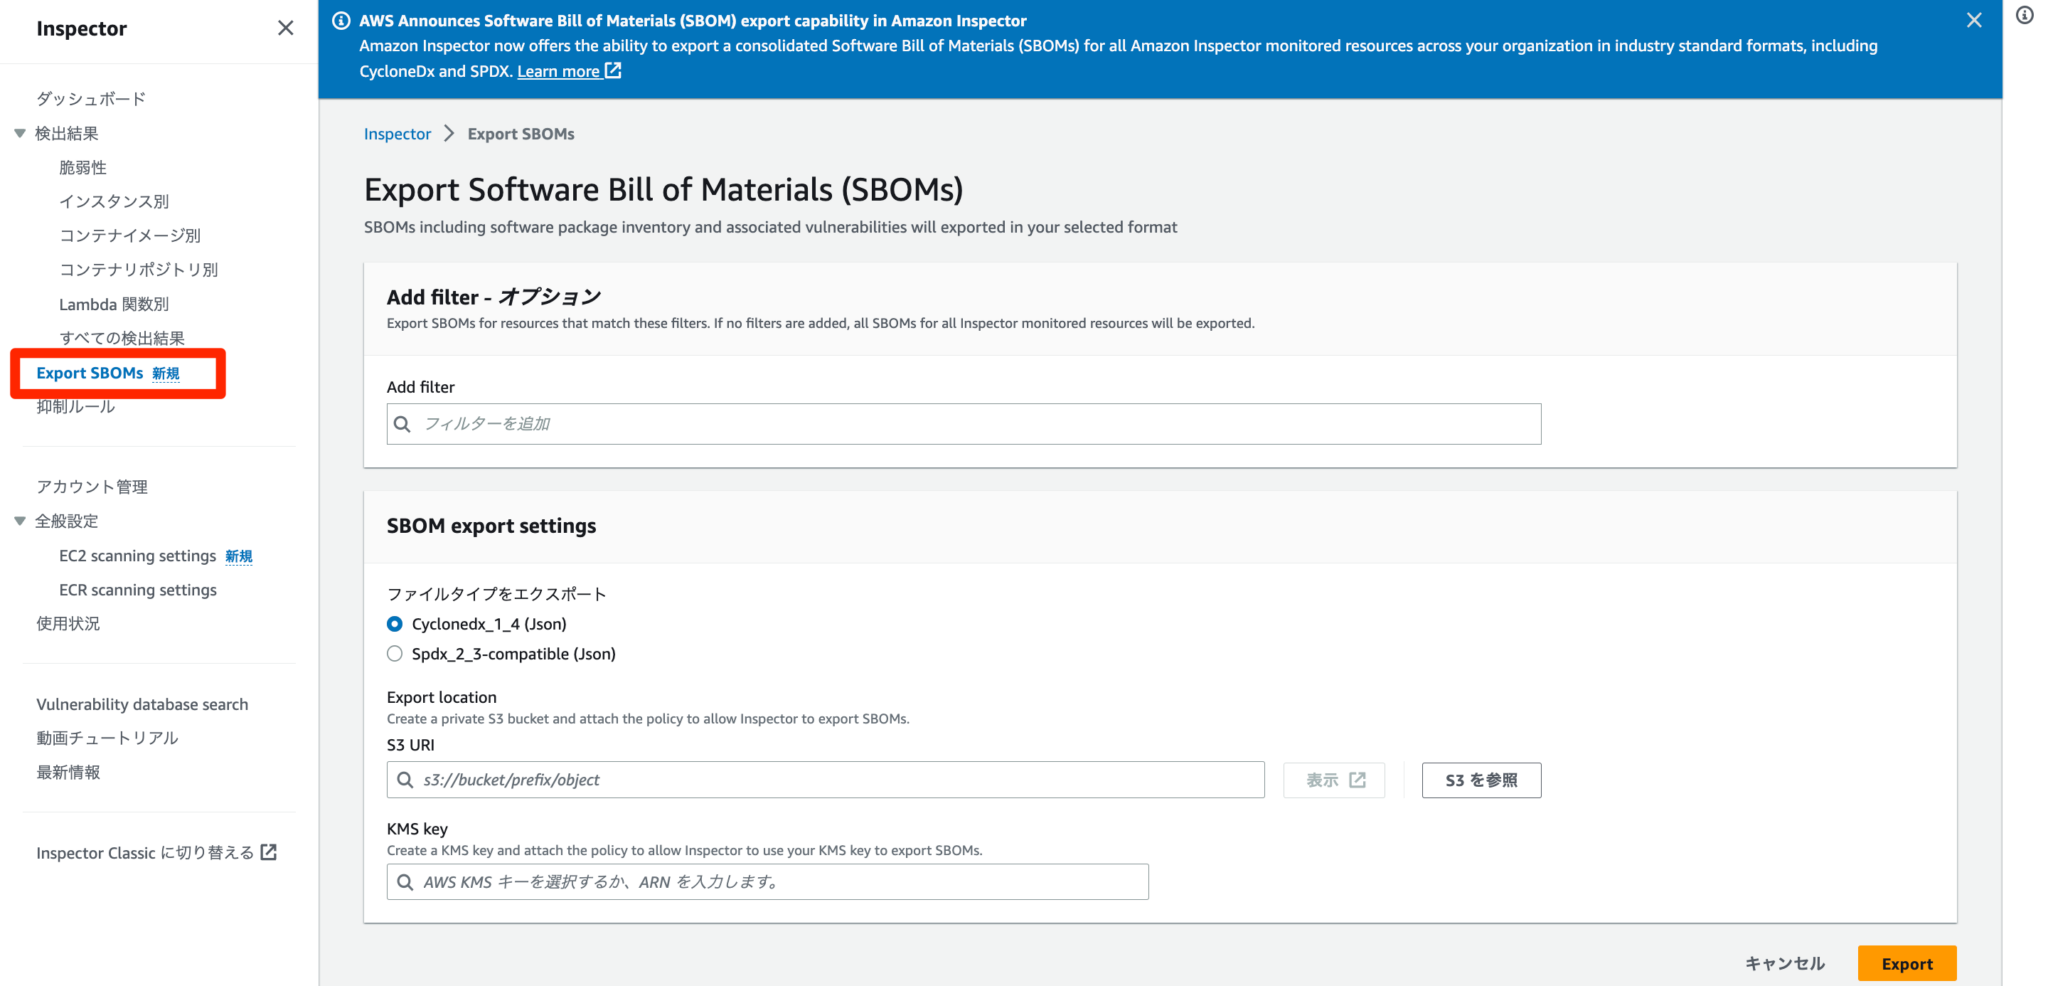The width and height of the screenshot is (2048, 986).
Task: Open the 脆弱性 findings page
Action: click(82, 167)
